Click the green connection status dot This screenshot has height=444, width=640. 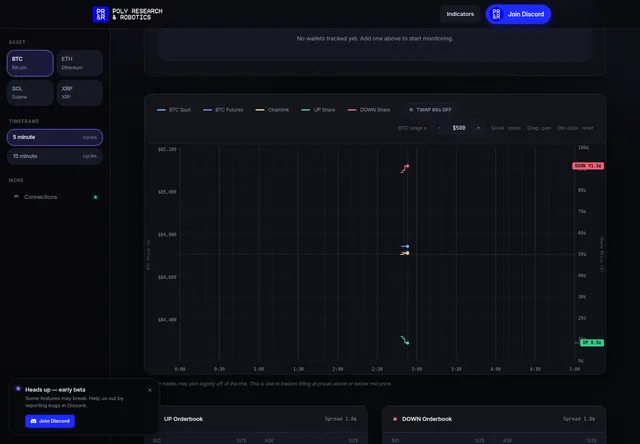[96, 197]
